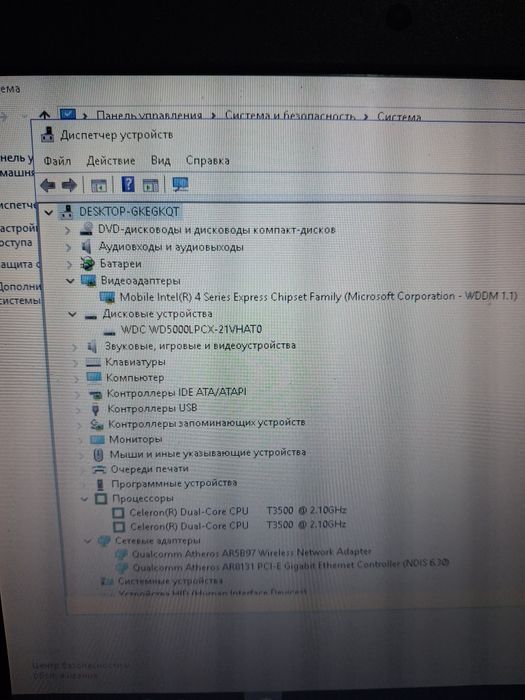Image resolution: width=525 pixels, height=700 pixels.
Task: Click the Up arrow in System window
Action: pos(44,115)
